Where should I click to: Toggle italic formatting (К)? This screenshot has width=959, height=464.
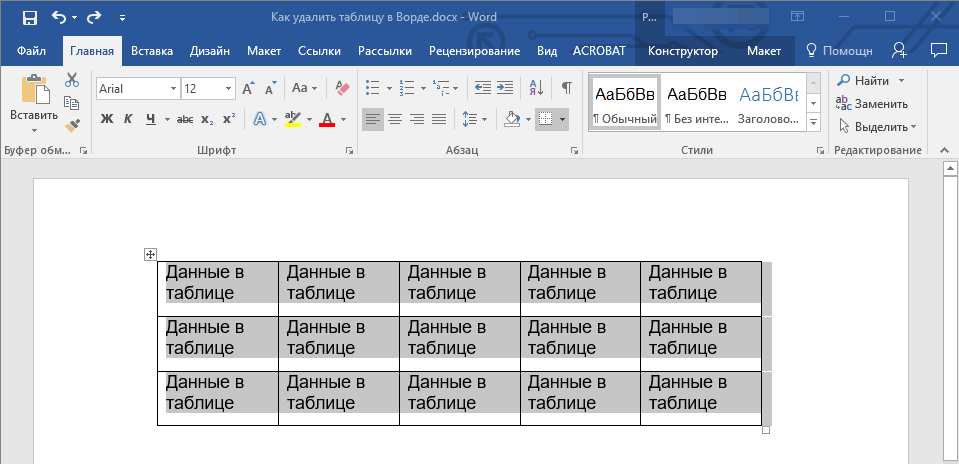click(x=128, y=120)
